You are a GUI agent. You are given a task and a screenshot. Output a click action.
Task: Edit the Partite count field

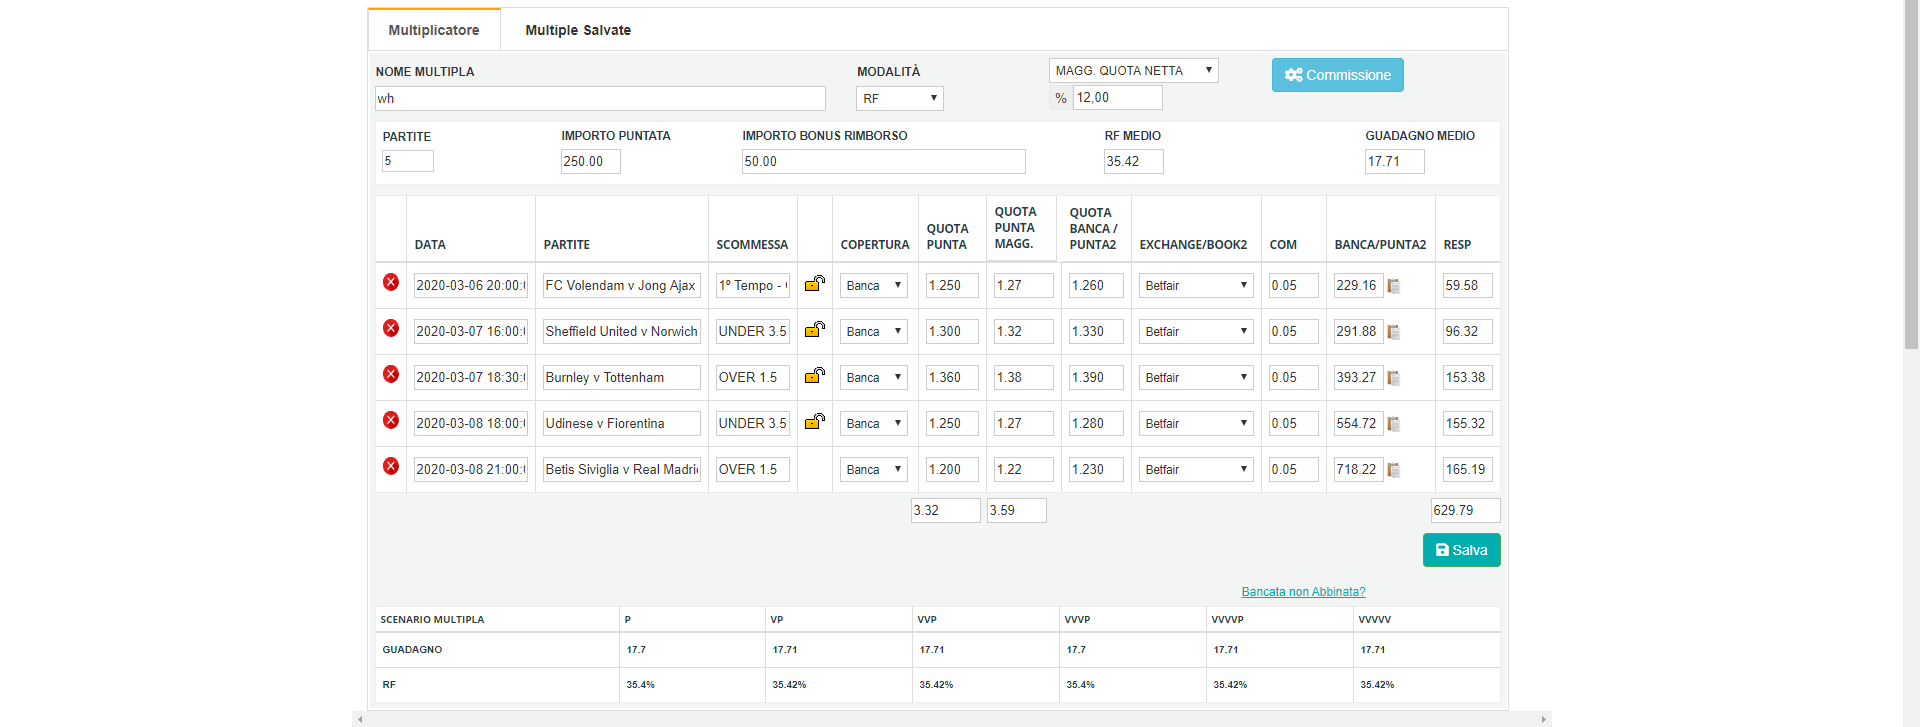tap(408, 161)
